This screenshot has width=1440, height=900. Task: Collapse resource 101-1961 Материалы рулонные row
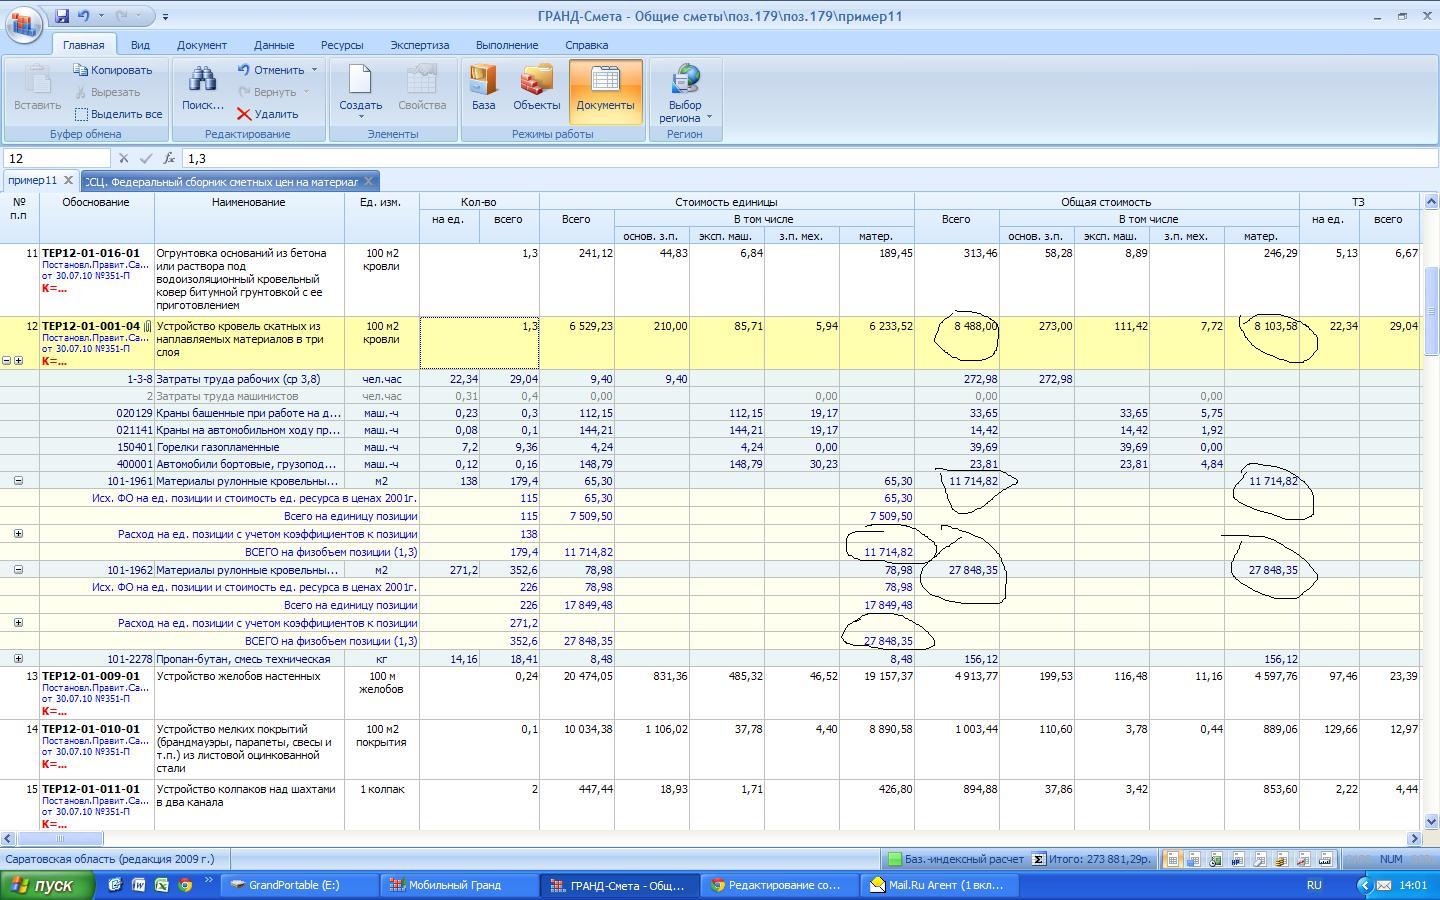pos(18,481)
